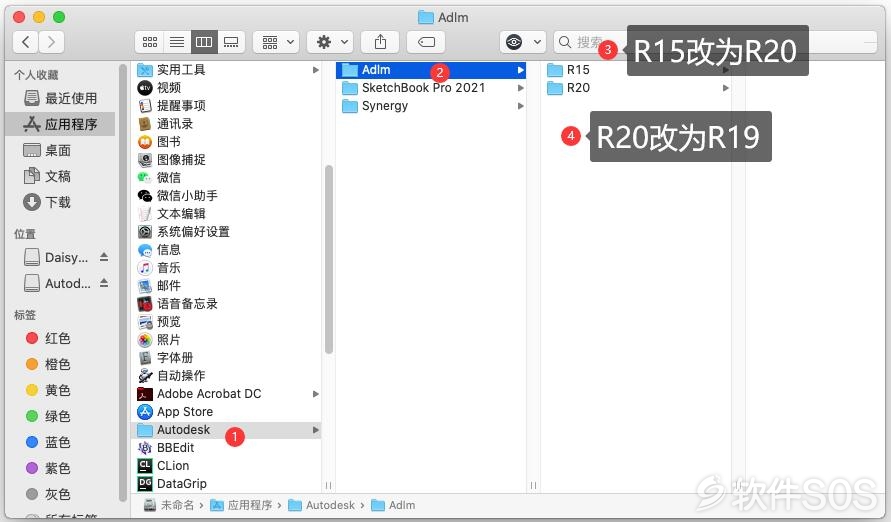
Task: Expand the R20 folder arrow
Action: pos(726,88)
